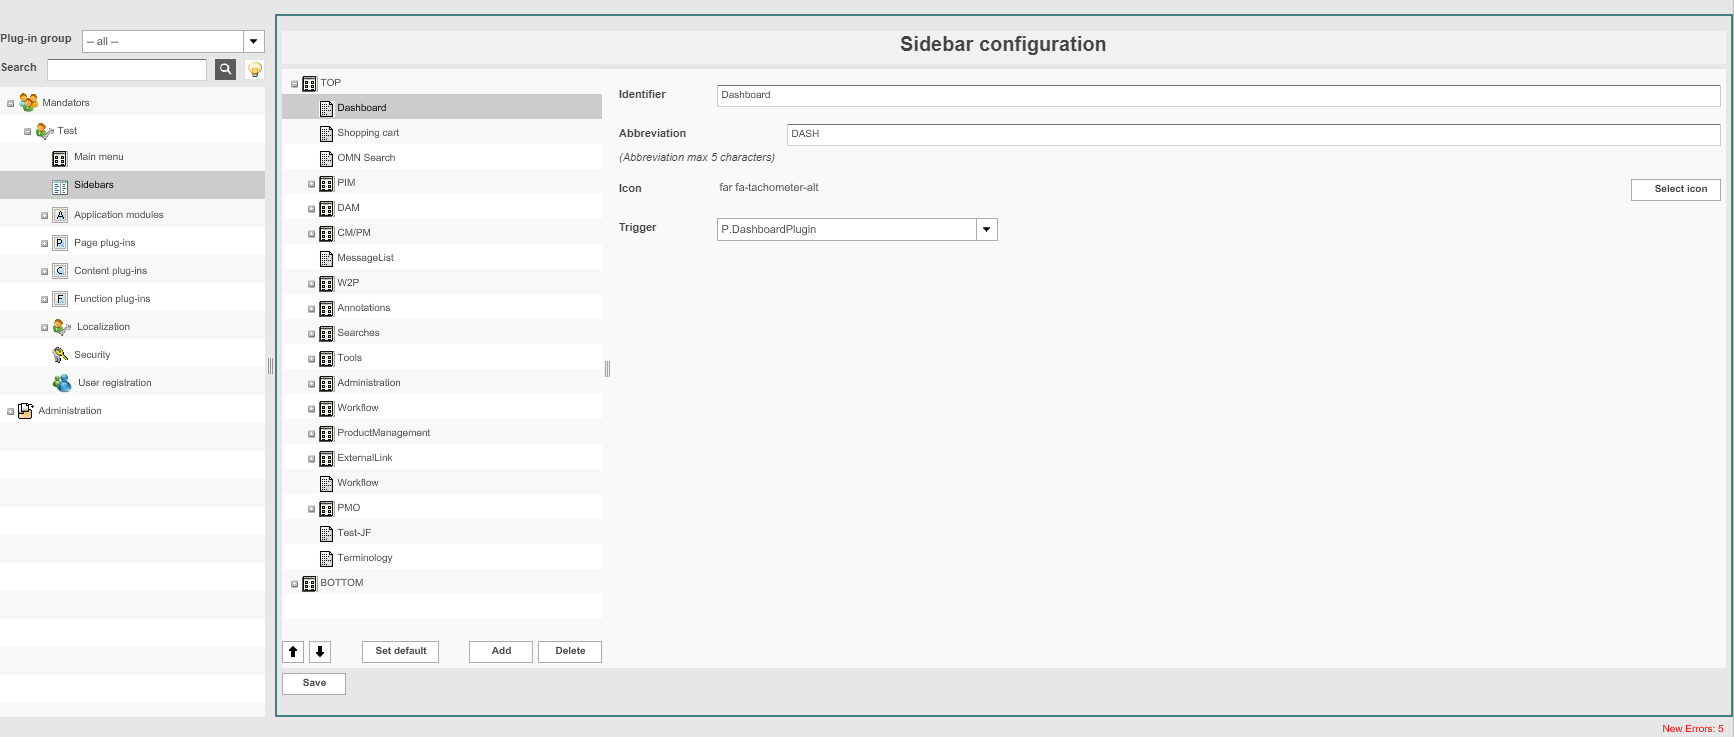Click the Function plug-ins 'F' icon
Viewport: 1734px width, 737px height.
pos(60,299)
